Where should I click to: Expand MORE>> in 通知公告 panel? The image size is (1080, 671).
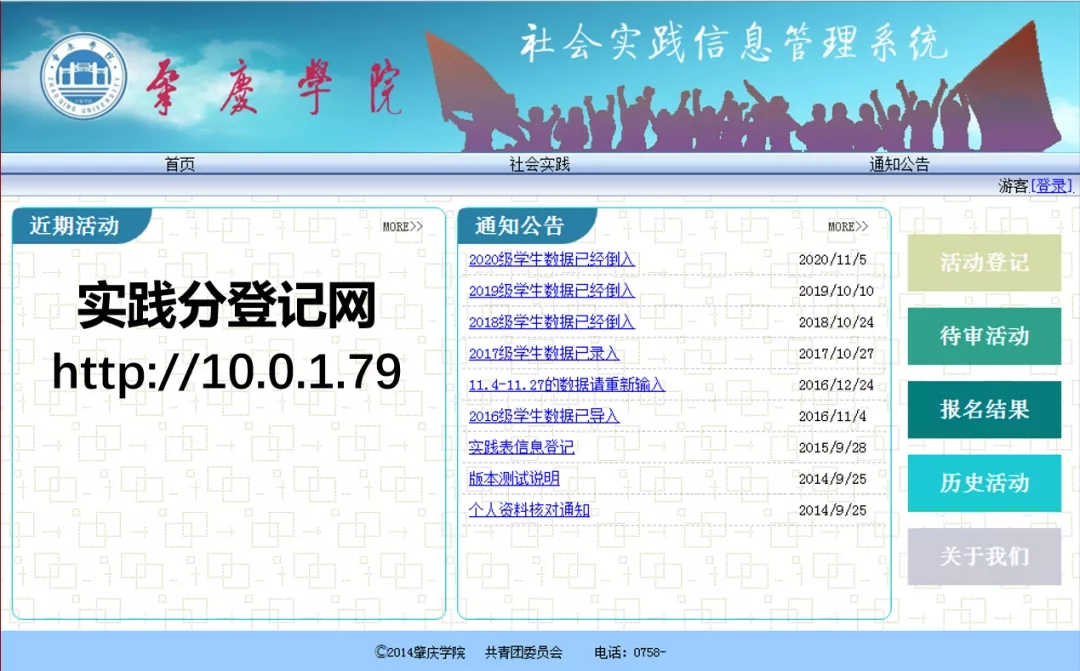point(847,227)
